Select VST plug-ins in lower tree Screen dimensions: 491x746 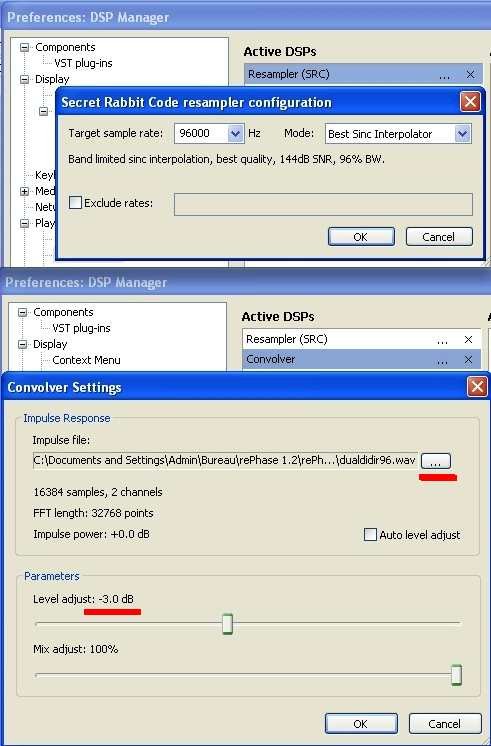tap(81, 328)
